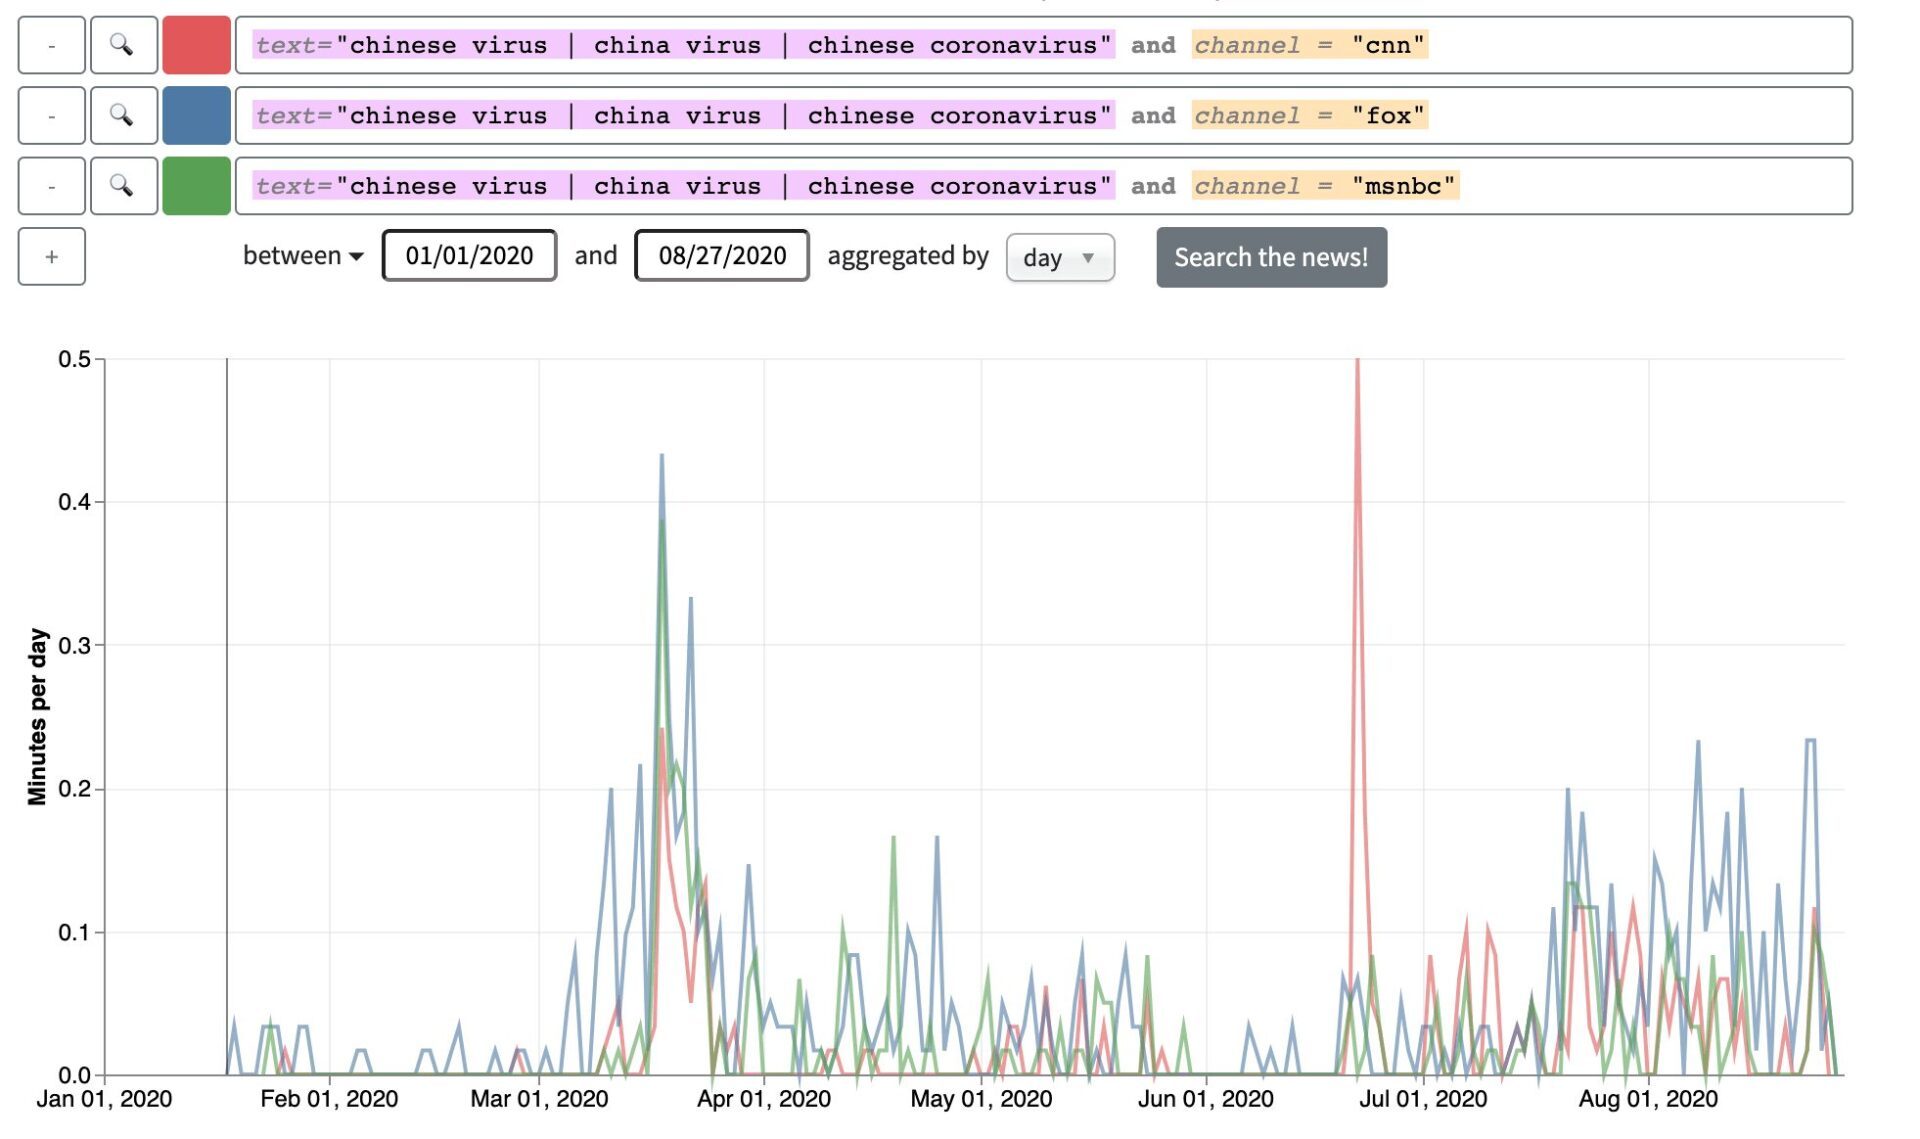Screen dimensions: 1920x1139
Task: Edit the CNN channel query field
Action: pos(1043,45)
